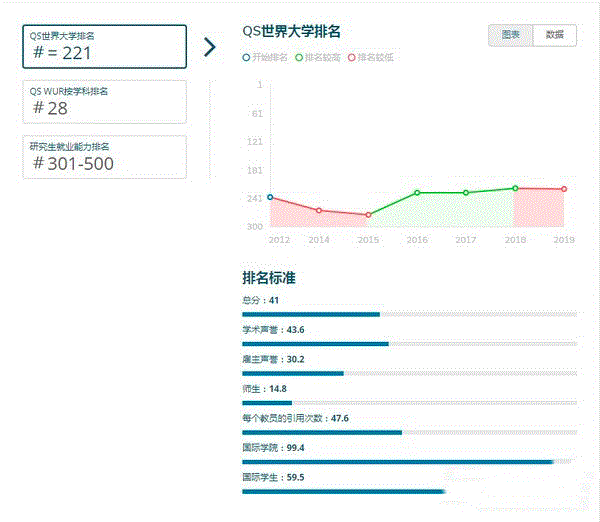This screenshot has height=522, width=600.
Task: Click the 总分 41 progress bar
Action: pos(409,315)
